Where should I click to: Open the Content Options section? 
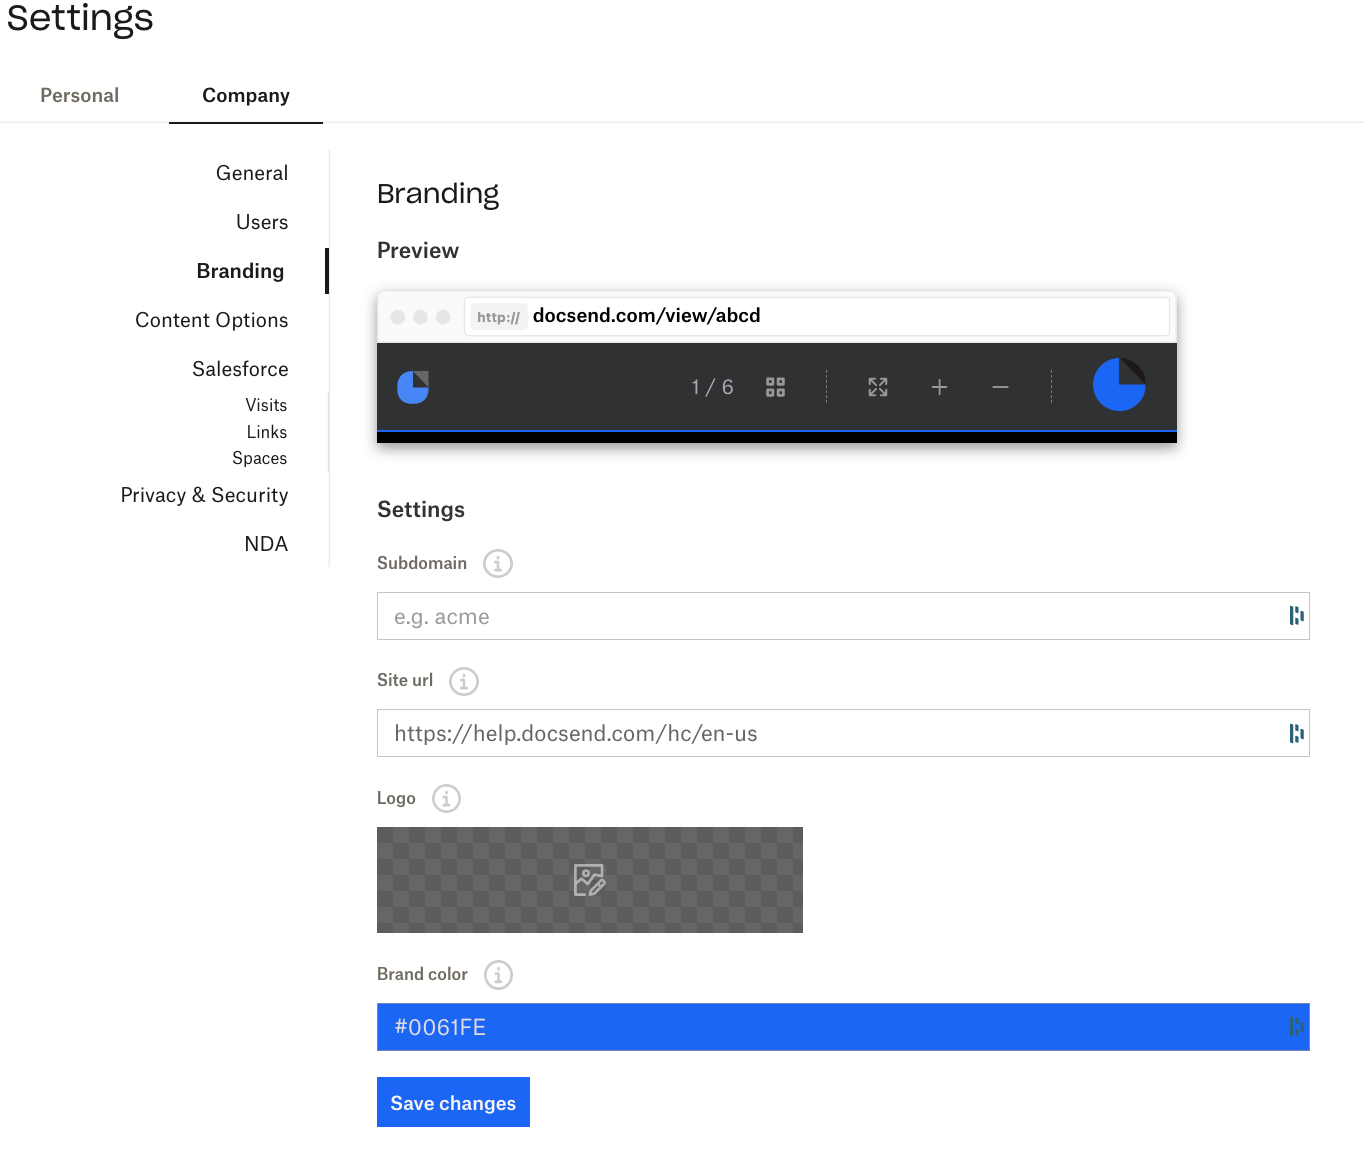click(211, 320)
